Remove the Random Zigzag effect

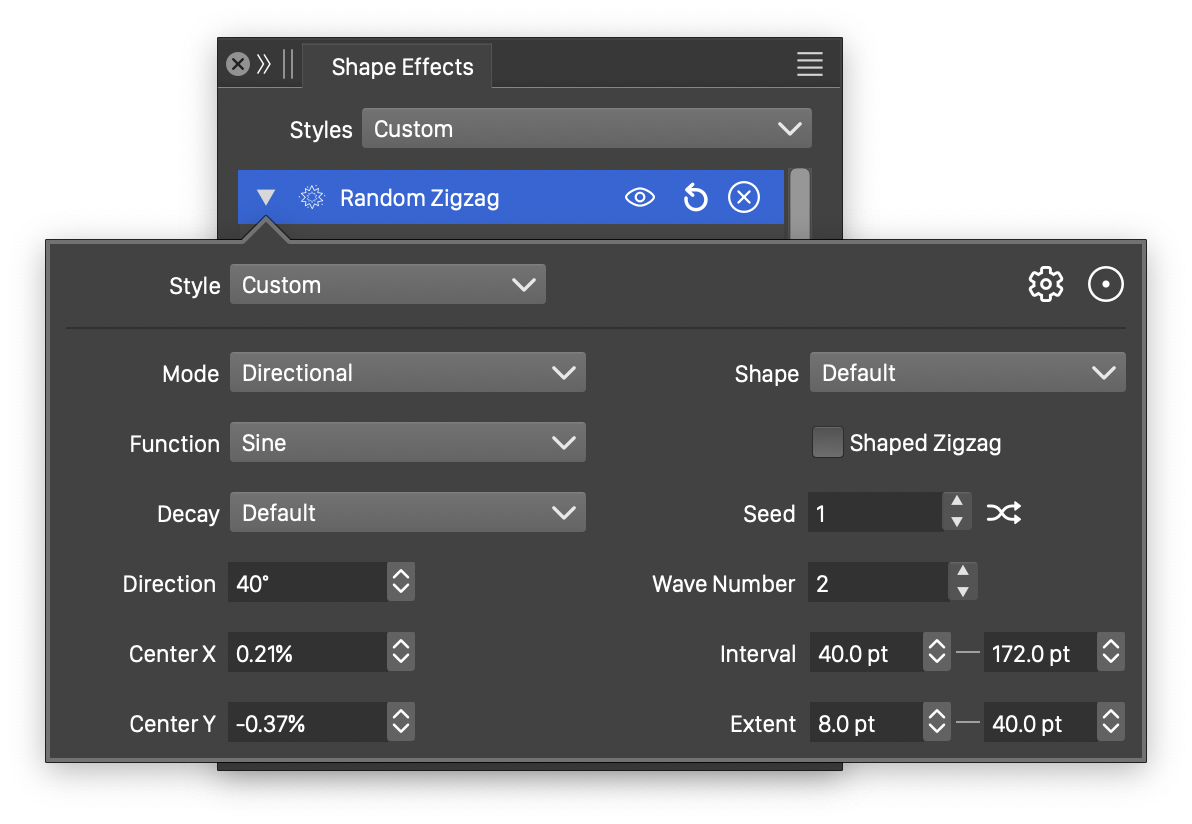[x=743, y=198]
